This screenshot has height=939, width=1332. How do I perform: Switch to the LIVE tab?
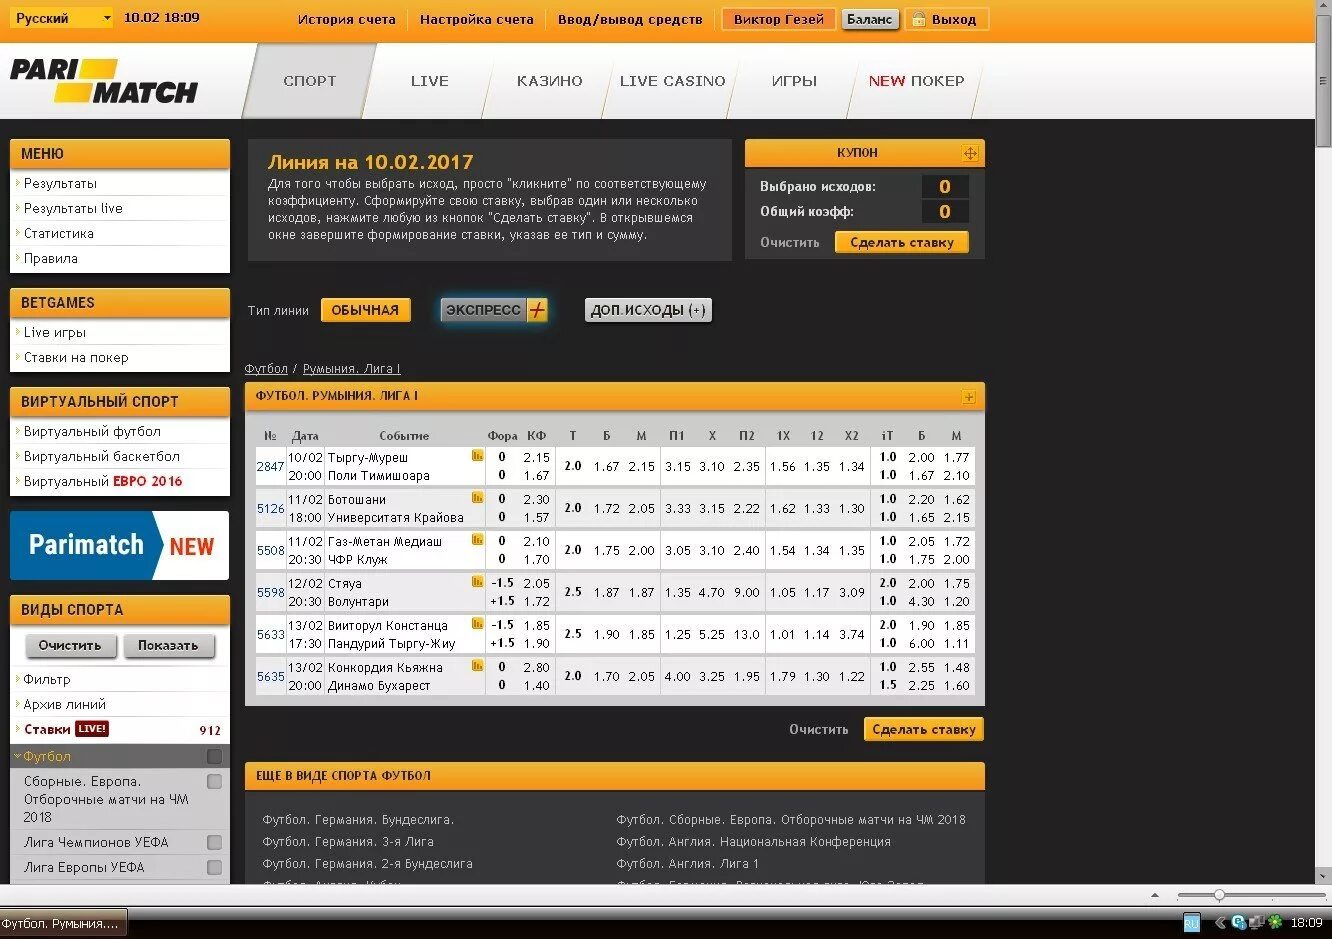(429, 81)
